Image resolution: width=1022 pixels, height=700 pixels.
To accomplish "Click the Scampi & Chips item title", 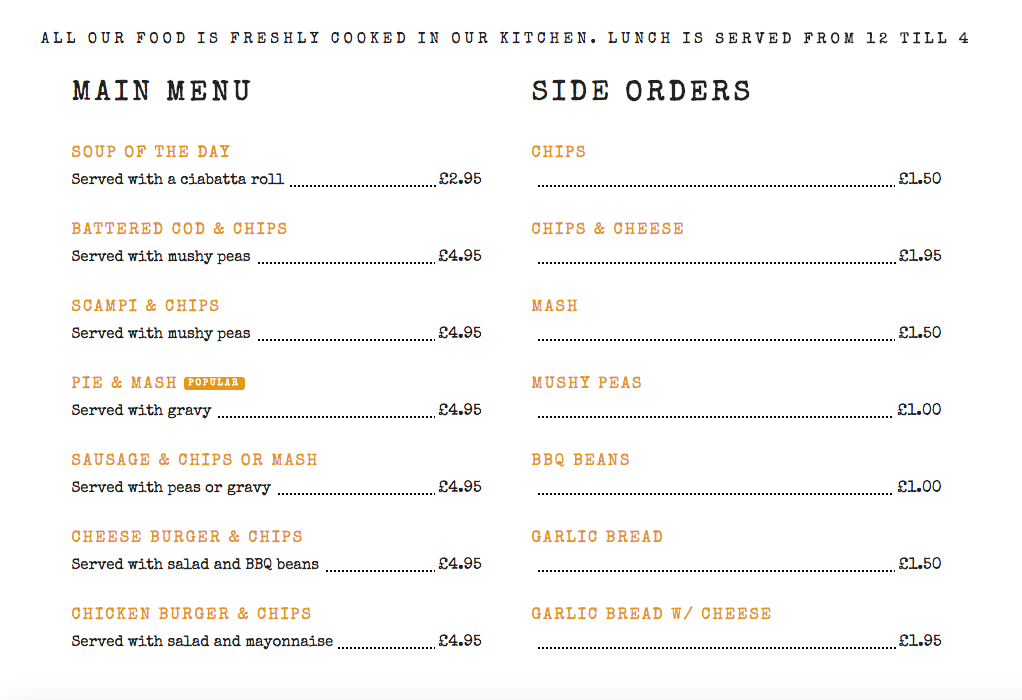I will pos(145,306).
